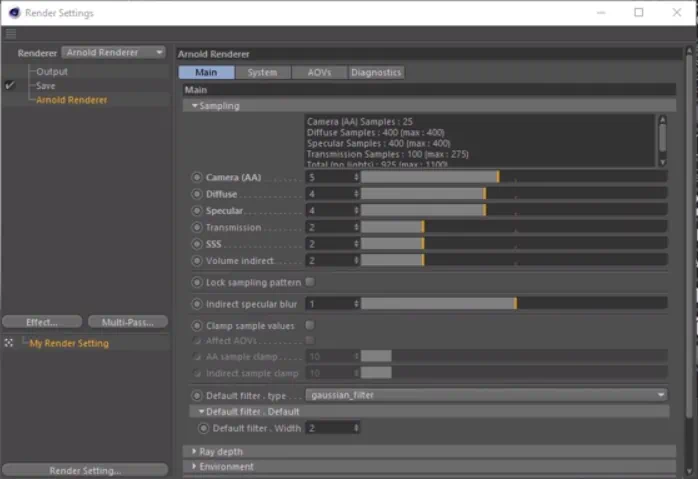Click the Diffuse value stepper arrows
The image size is (698, 479).
pos(356,194)
